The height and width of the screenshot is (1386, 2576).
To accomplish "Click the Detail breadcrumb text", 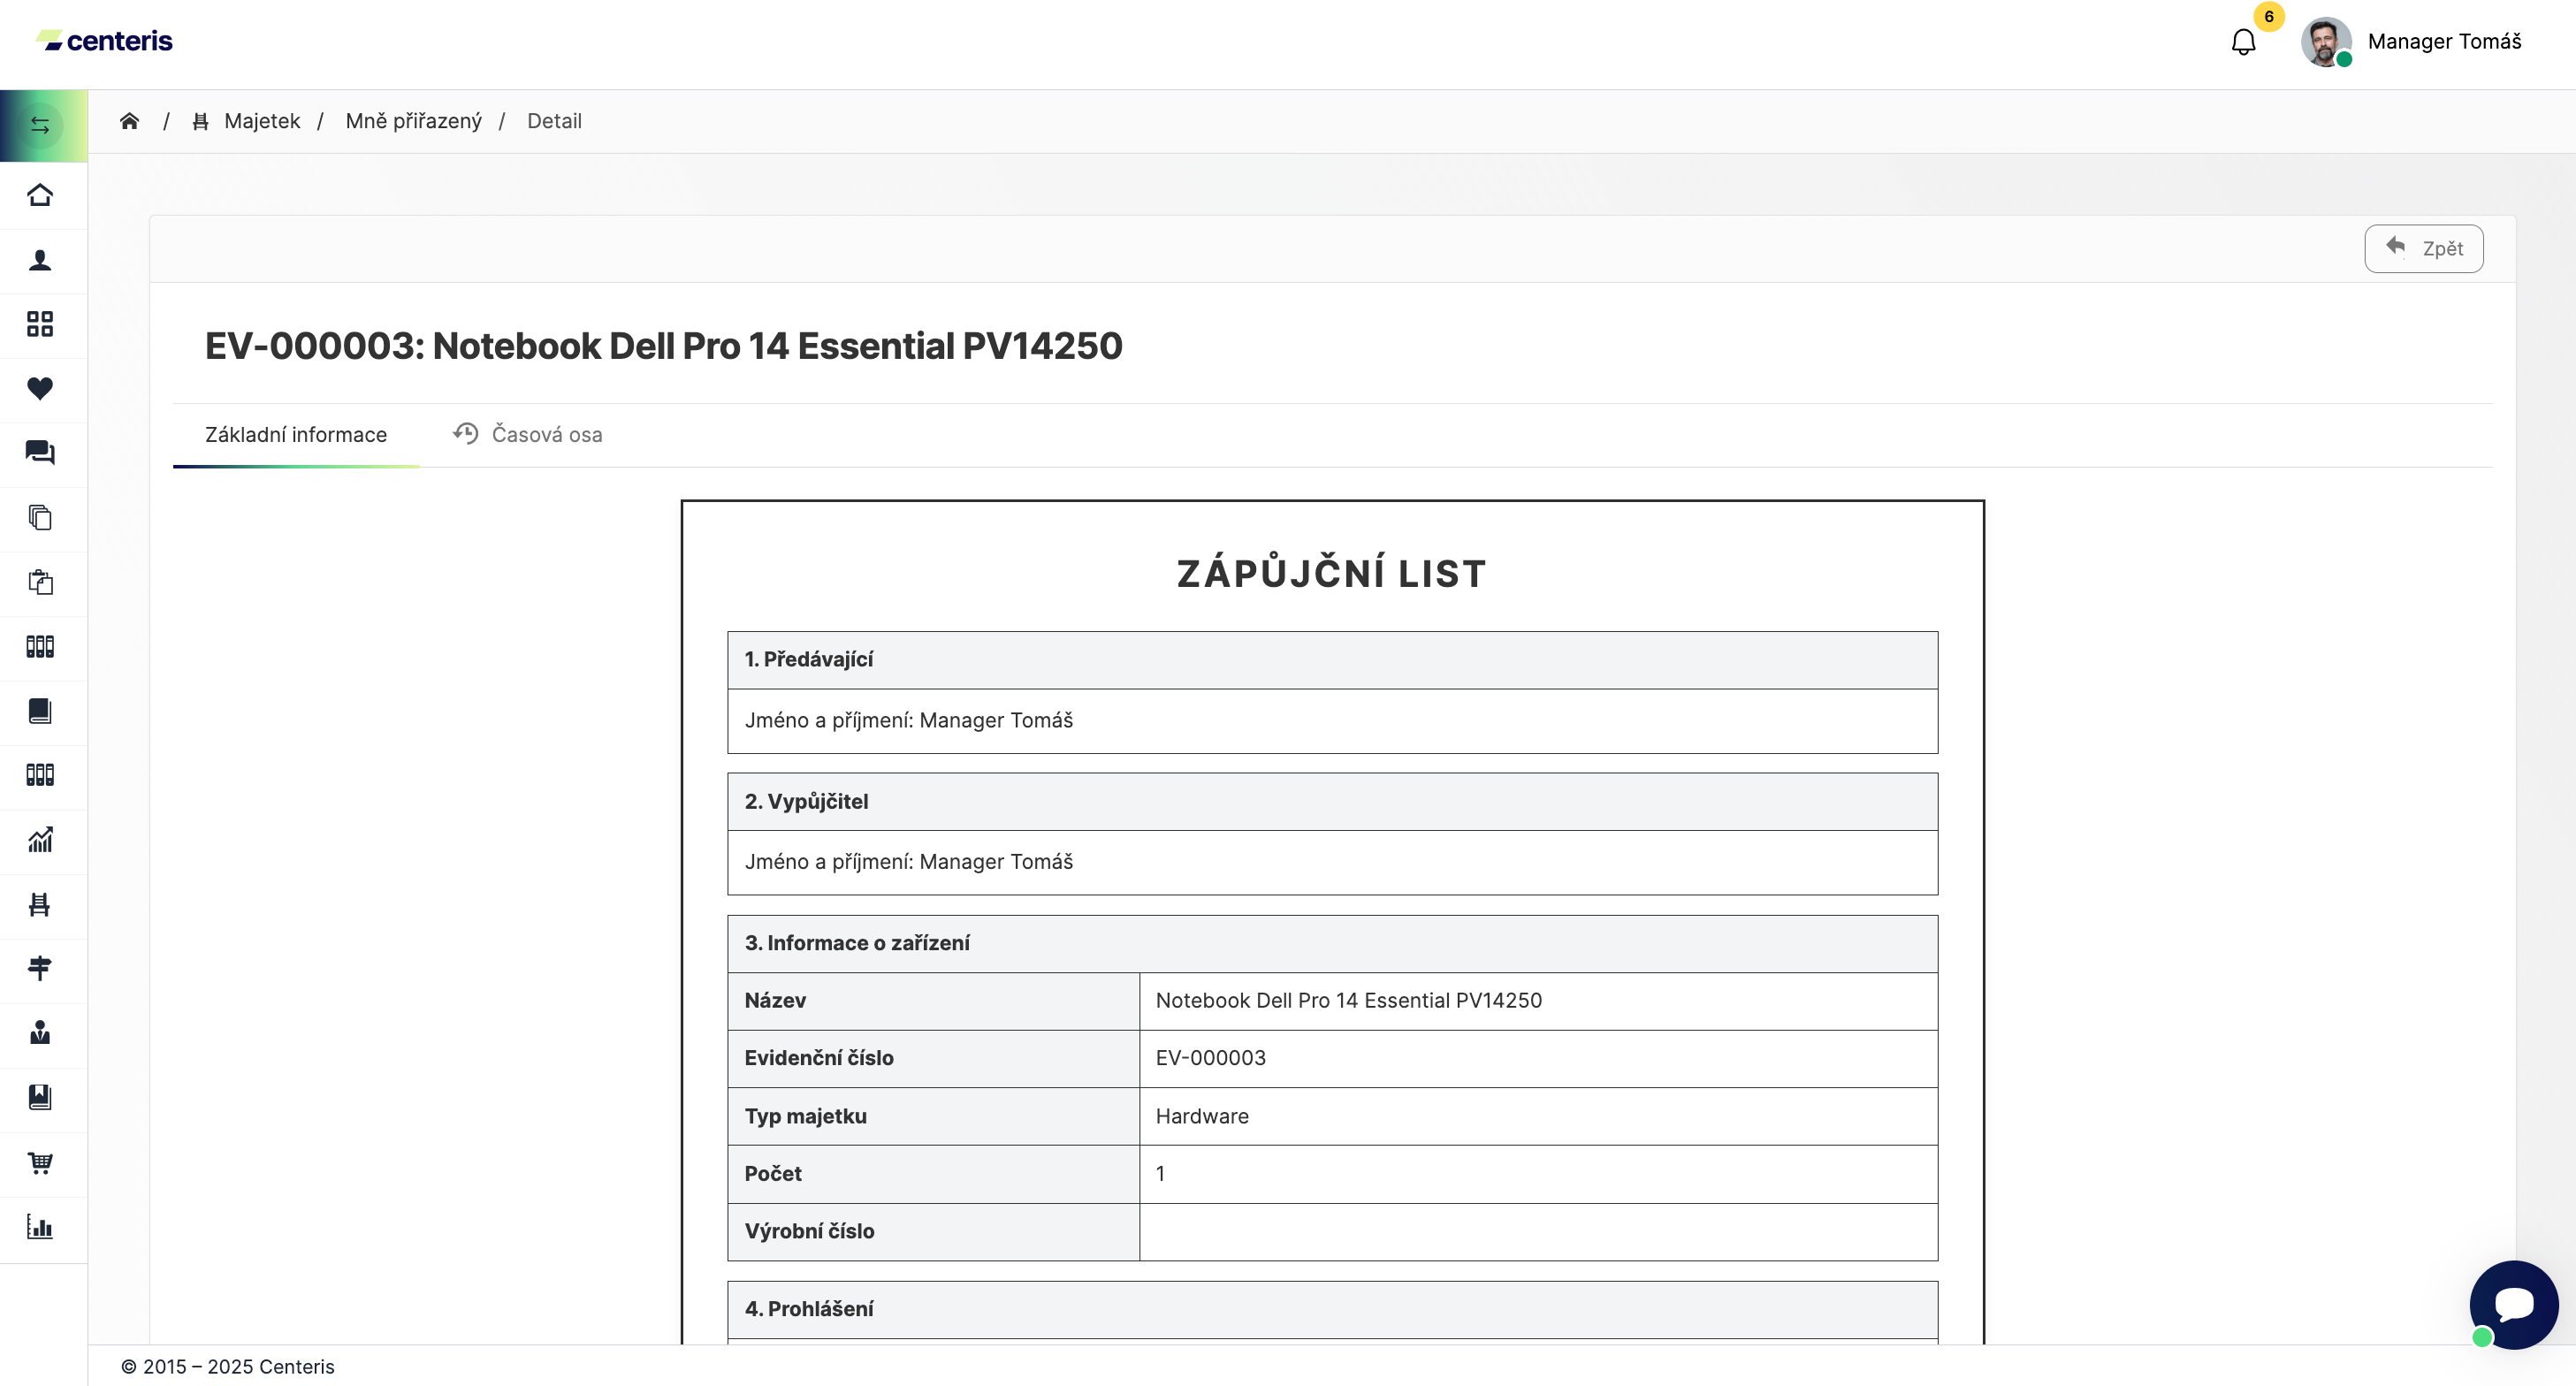I will pos(554,121).
